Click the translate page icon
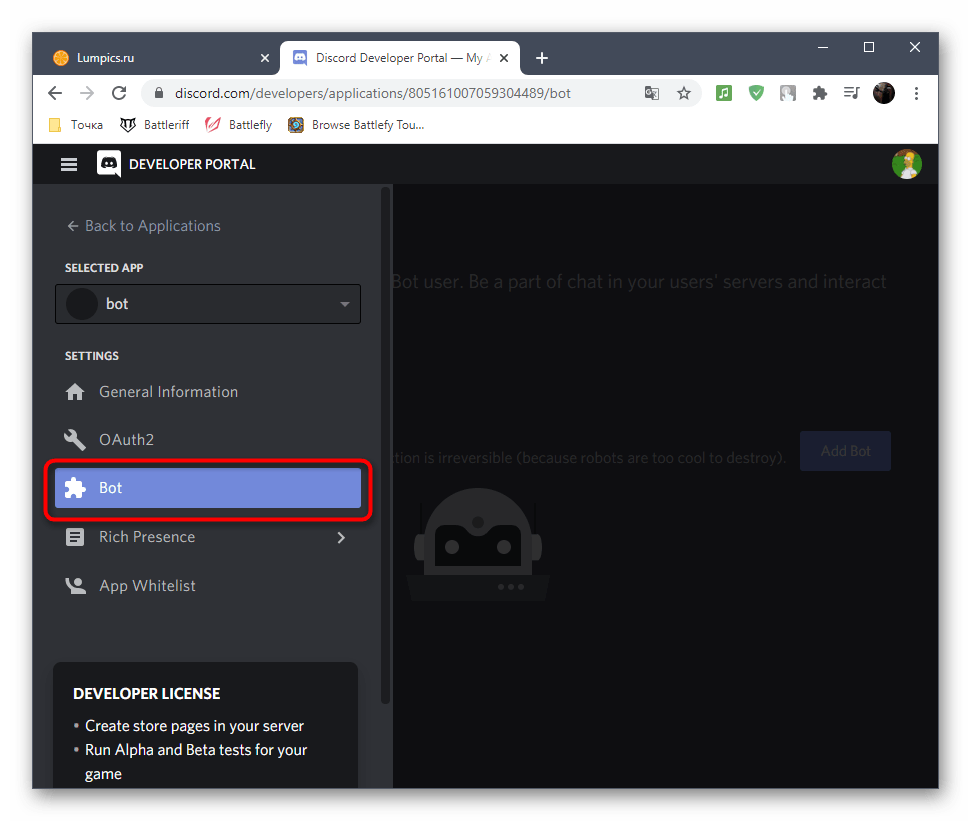Screen dimensions: 971x821 652,93
